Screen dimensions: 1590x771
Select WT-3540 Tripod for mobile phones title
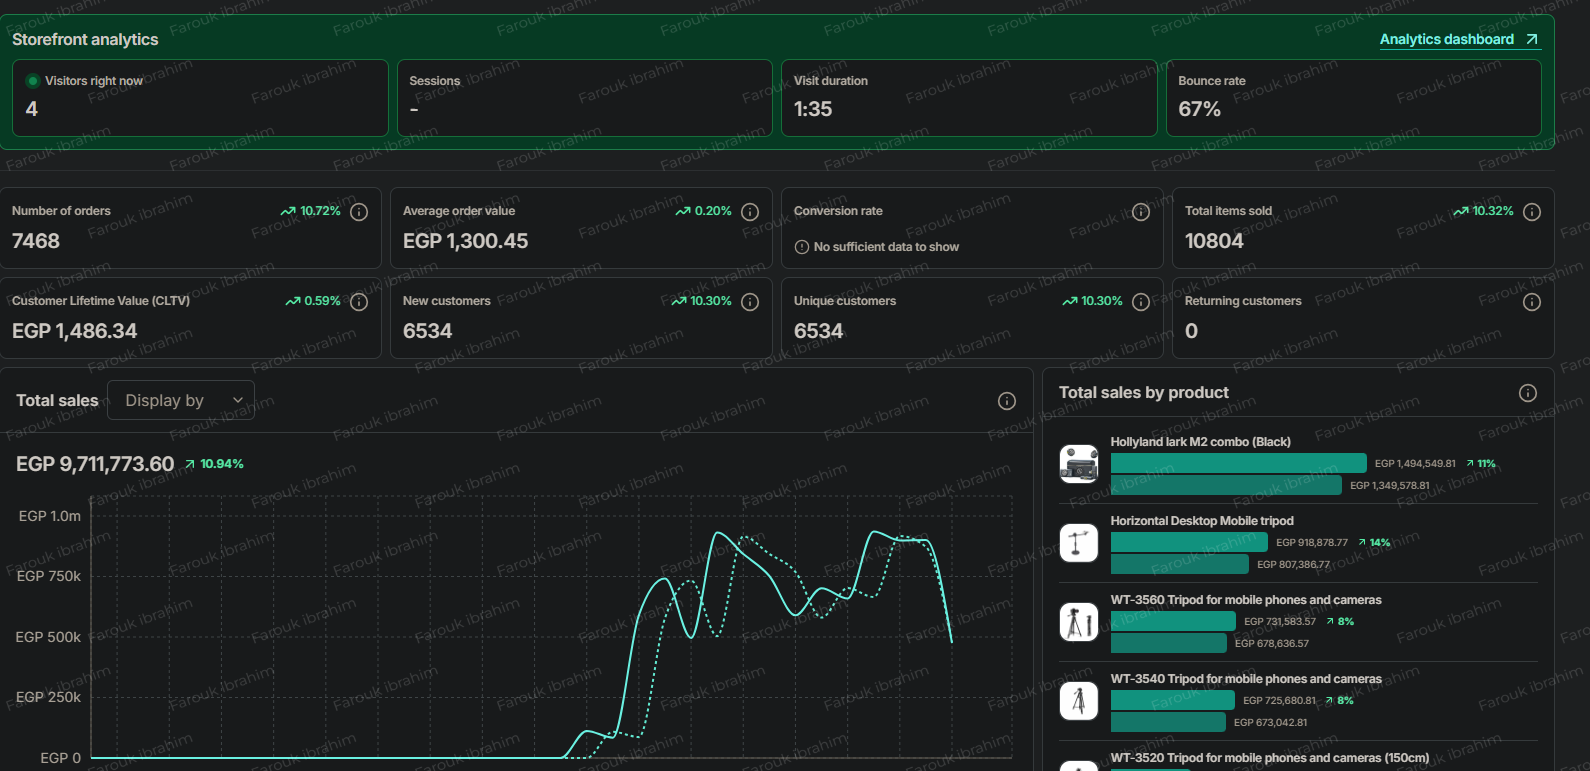click(x=1246, y=679)
